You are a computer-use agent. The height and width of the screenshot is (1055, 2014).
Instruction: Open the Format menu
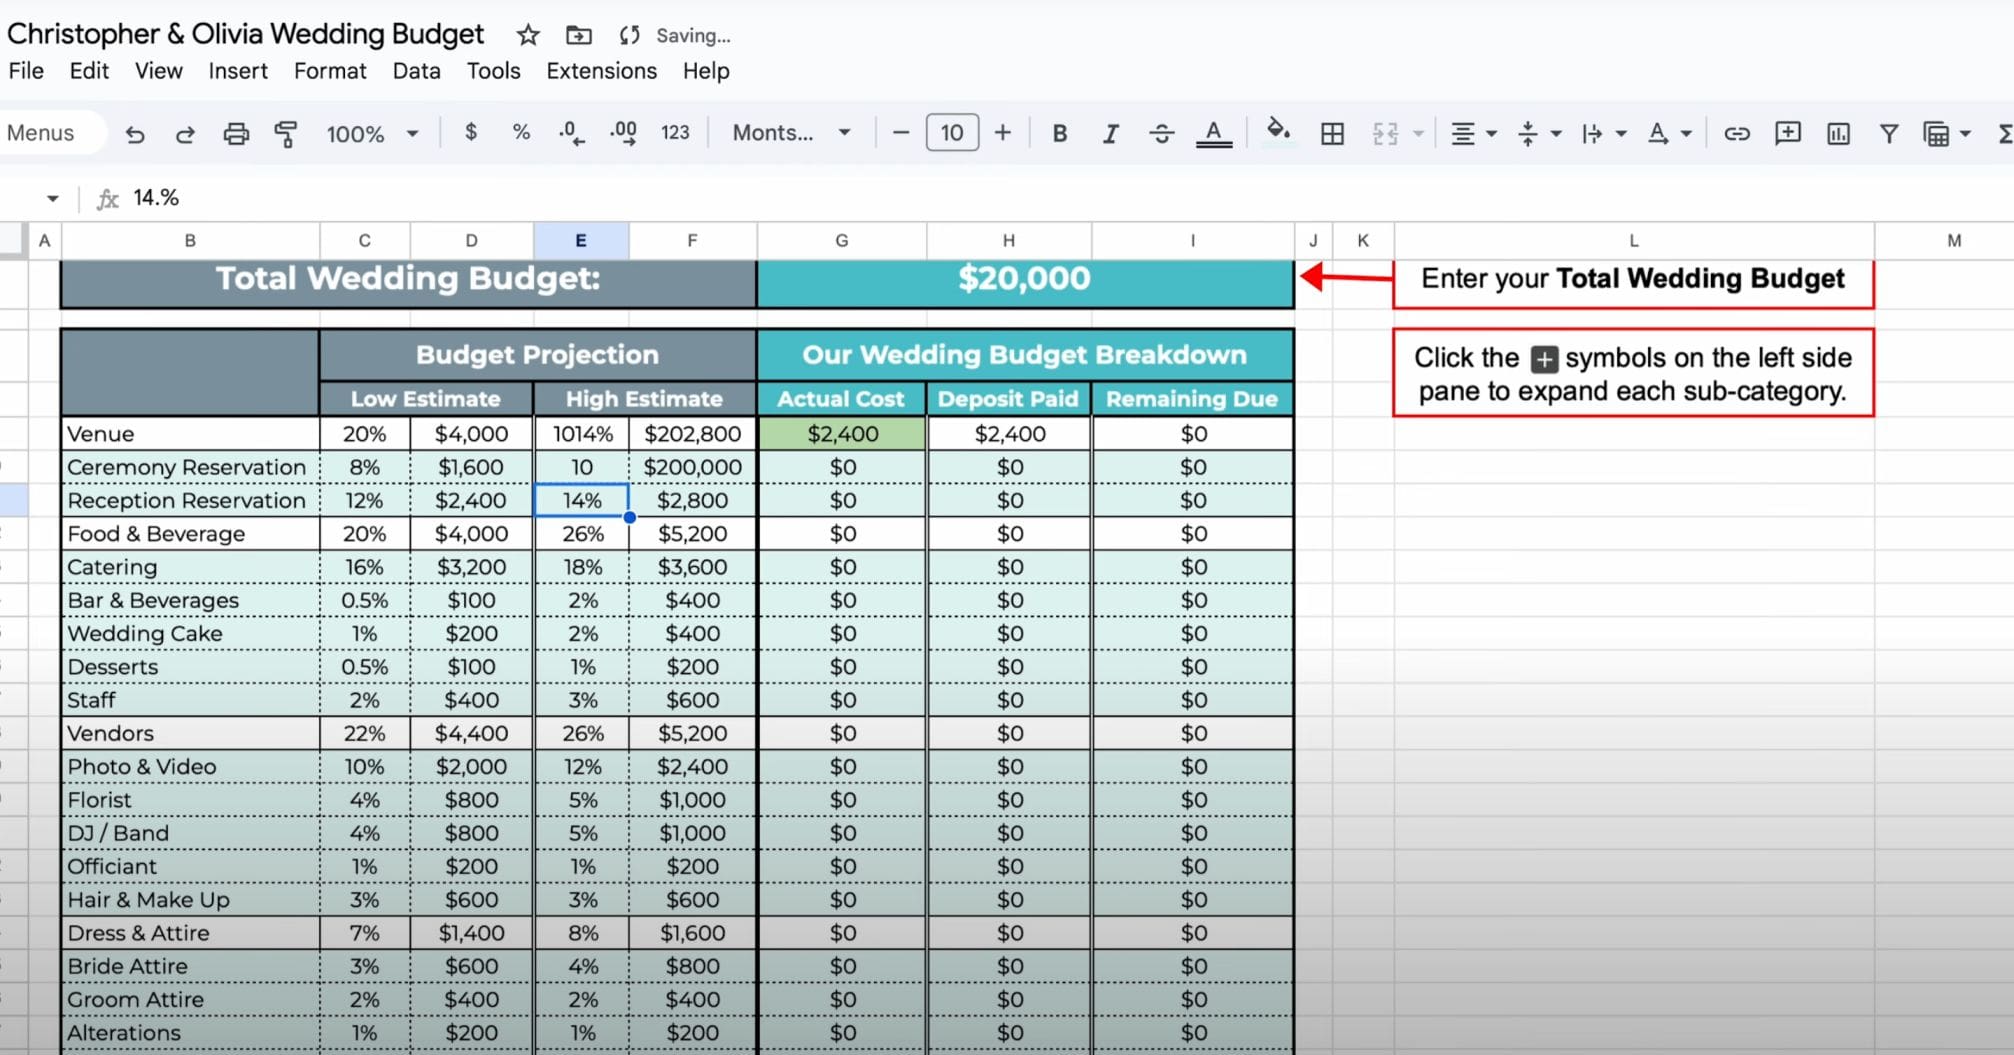[330, 71]
